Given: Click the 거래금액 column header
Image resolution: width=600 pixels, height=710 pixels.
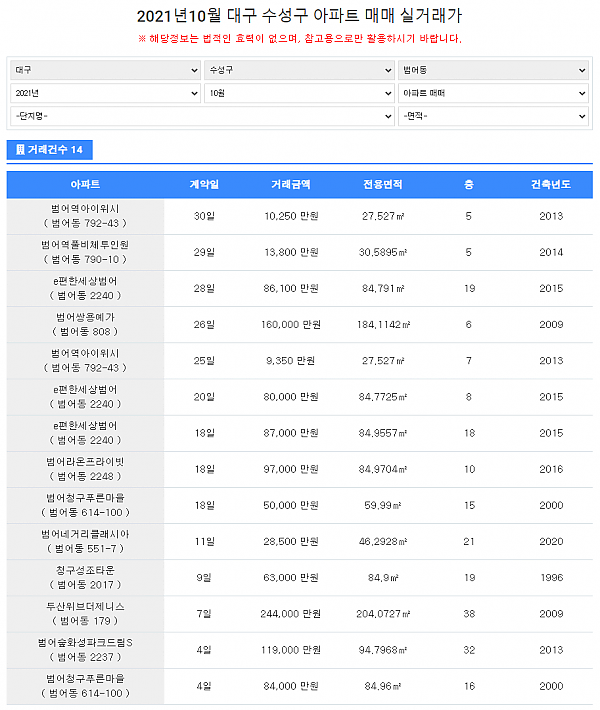Looking at the screenshot, I should click(291, 185).
